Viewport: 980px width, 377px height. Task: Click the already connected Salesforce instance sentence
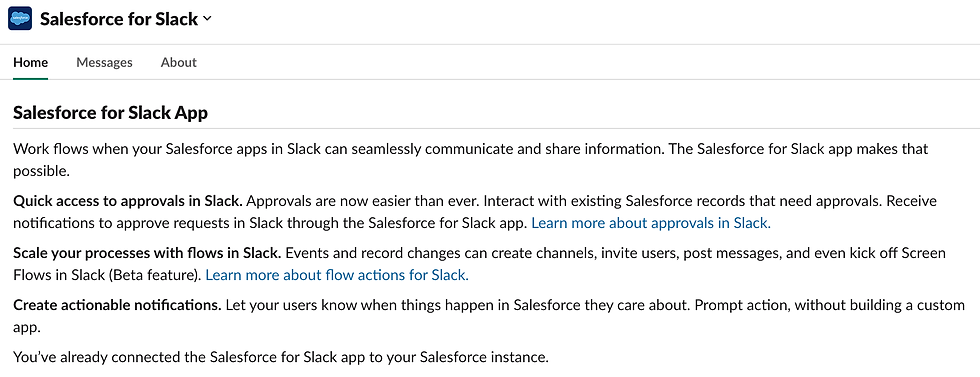coord(281,358)
